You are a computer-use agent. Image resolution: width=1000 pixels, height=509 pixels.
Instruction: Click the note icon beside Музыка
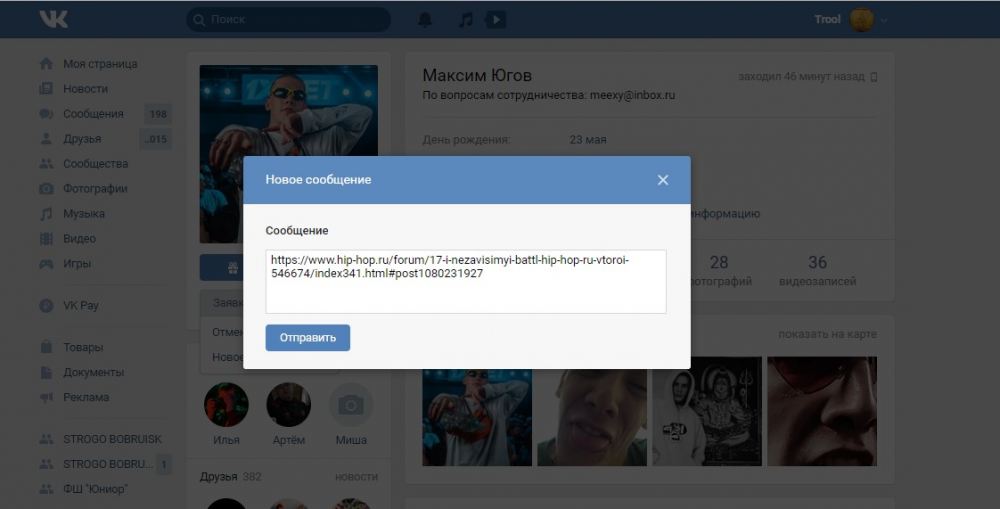pos(46,214)
